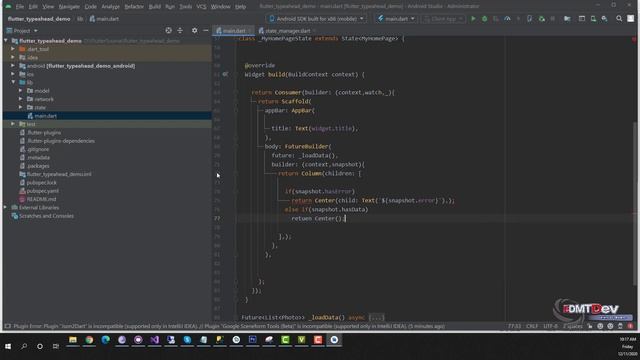The height and width of the screenshot is (360, 640).
Task: Open the Navigate menu
Action: 69,7
